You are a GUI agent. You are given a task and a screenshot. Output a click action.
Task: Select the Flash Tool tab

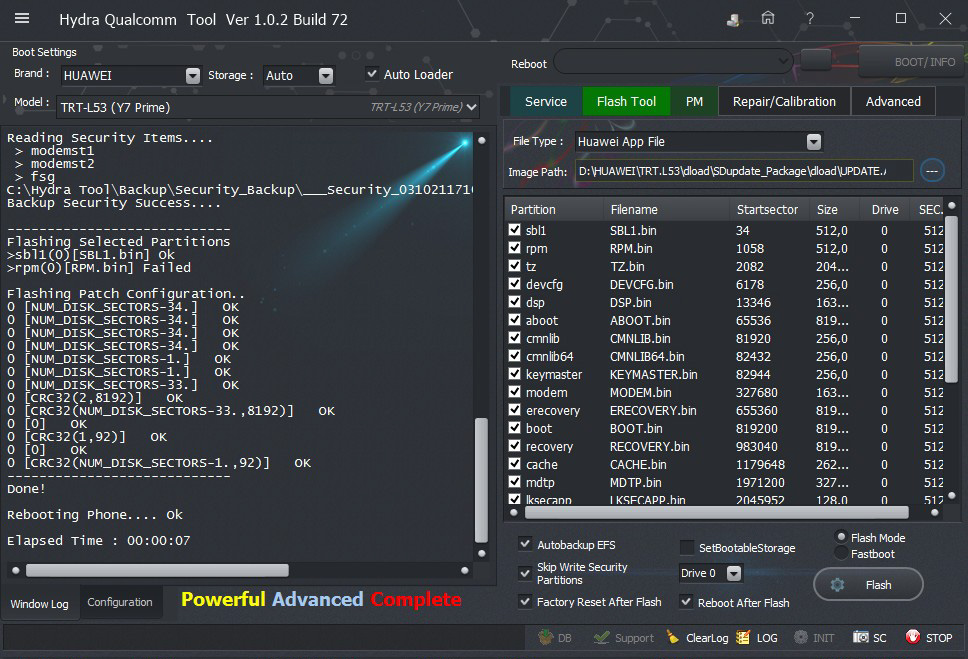tap(626, 101)
